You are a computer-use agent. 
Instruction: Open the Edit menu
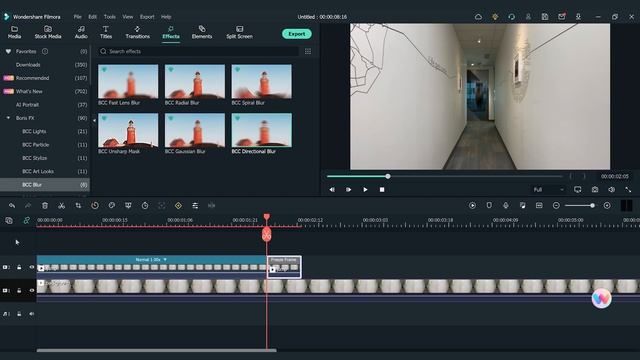(93, 17)
